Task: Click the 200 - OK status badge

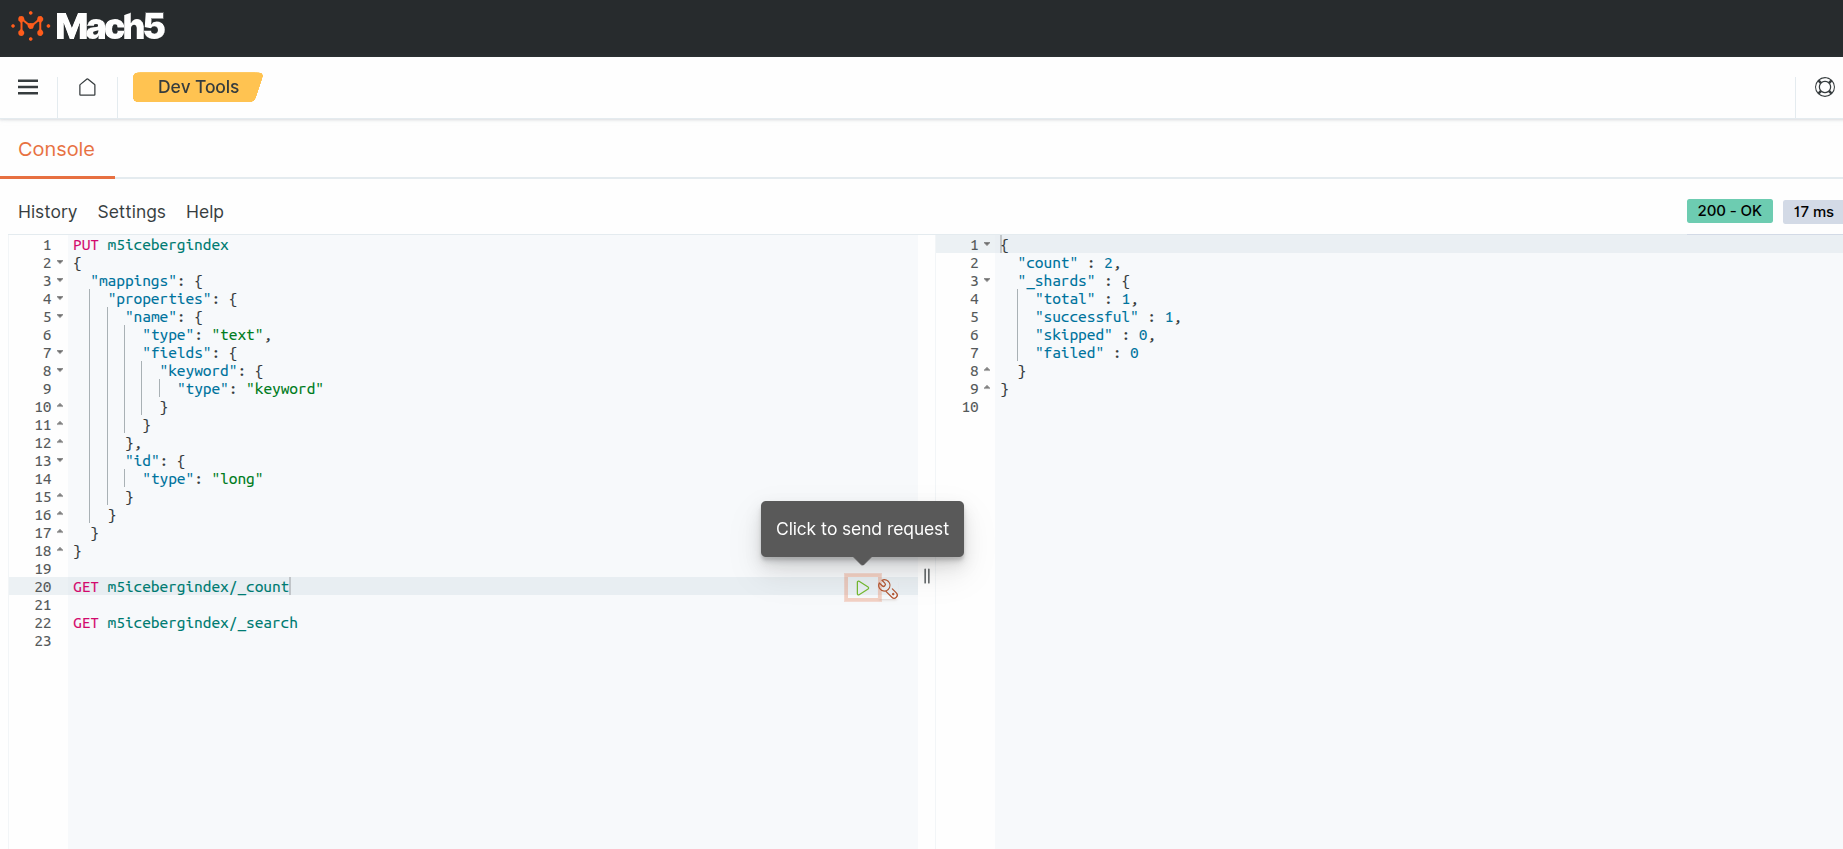Action: click(1729, 211)
